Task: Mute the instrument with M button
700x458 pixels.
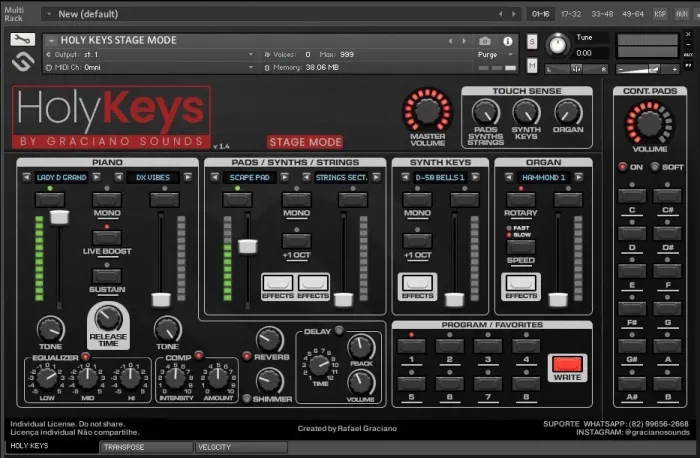Action: [x=532, y=66]
